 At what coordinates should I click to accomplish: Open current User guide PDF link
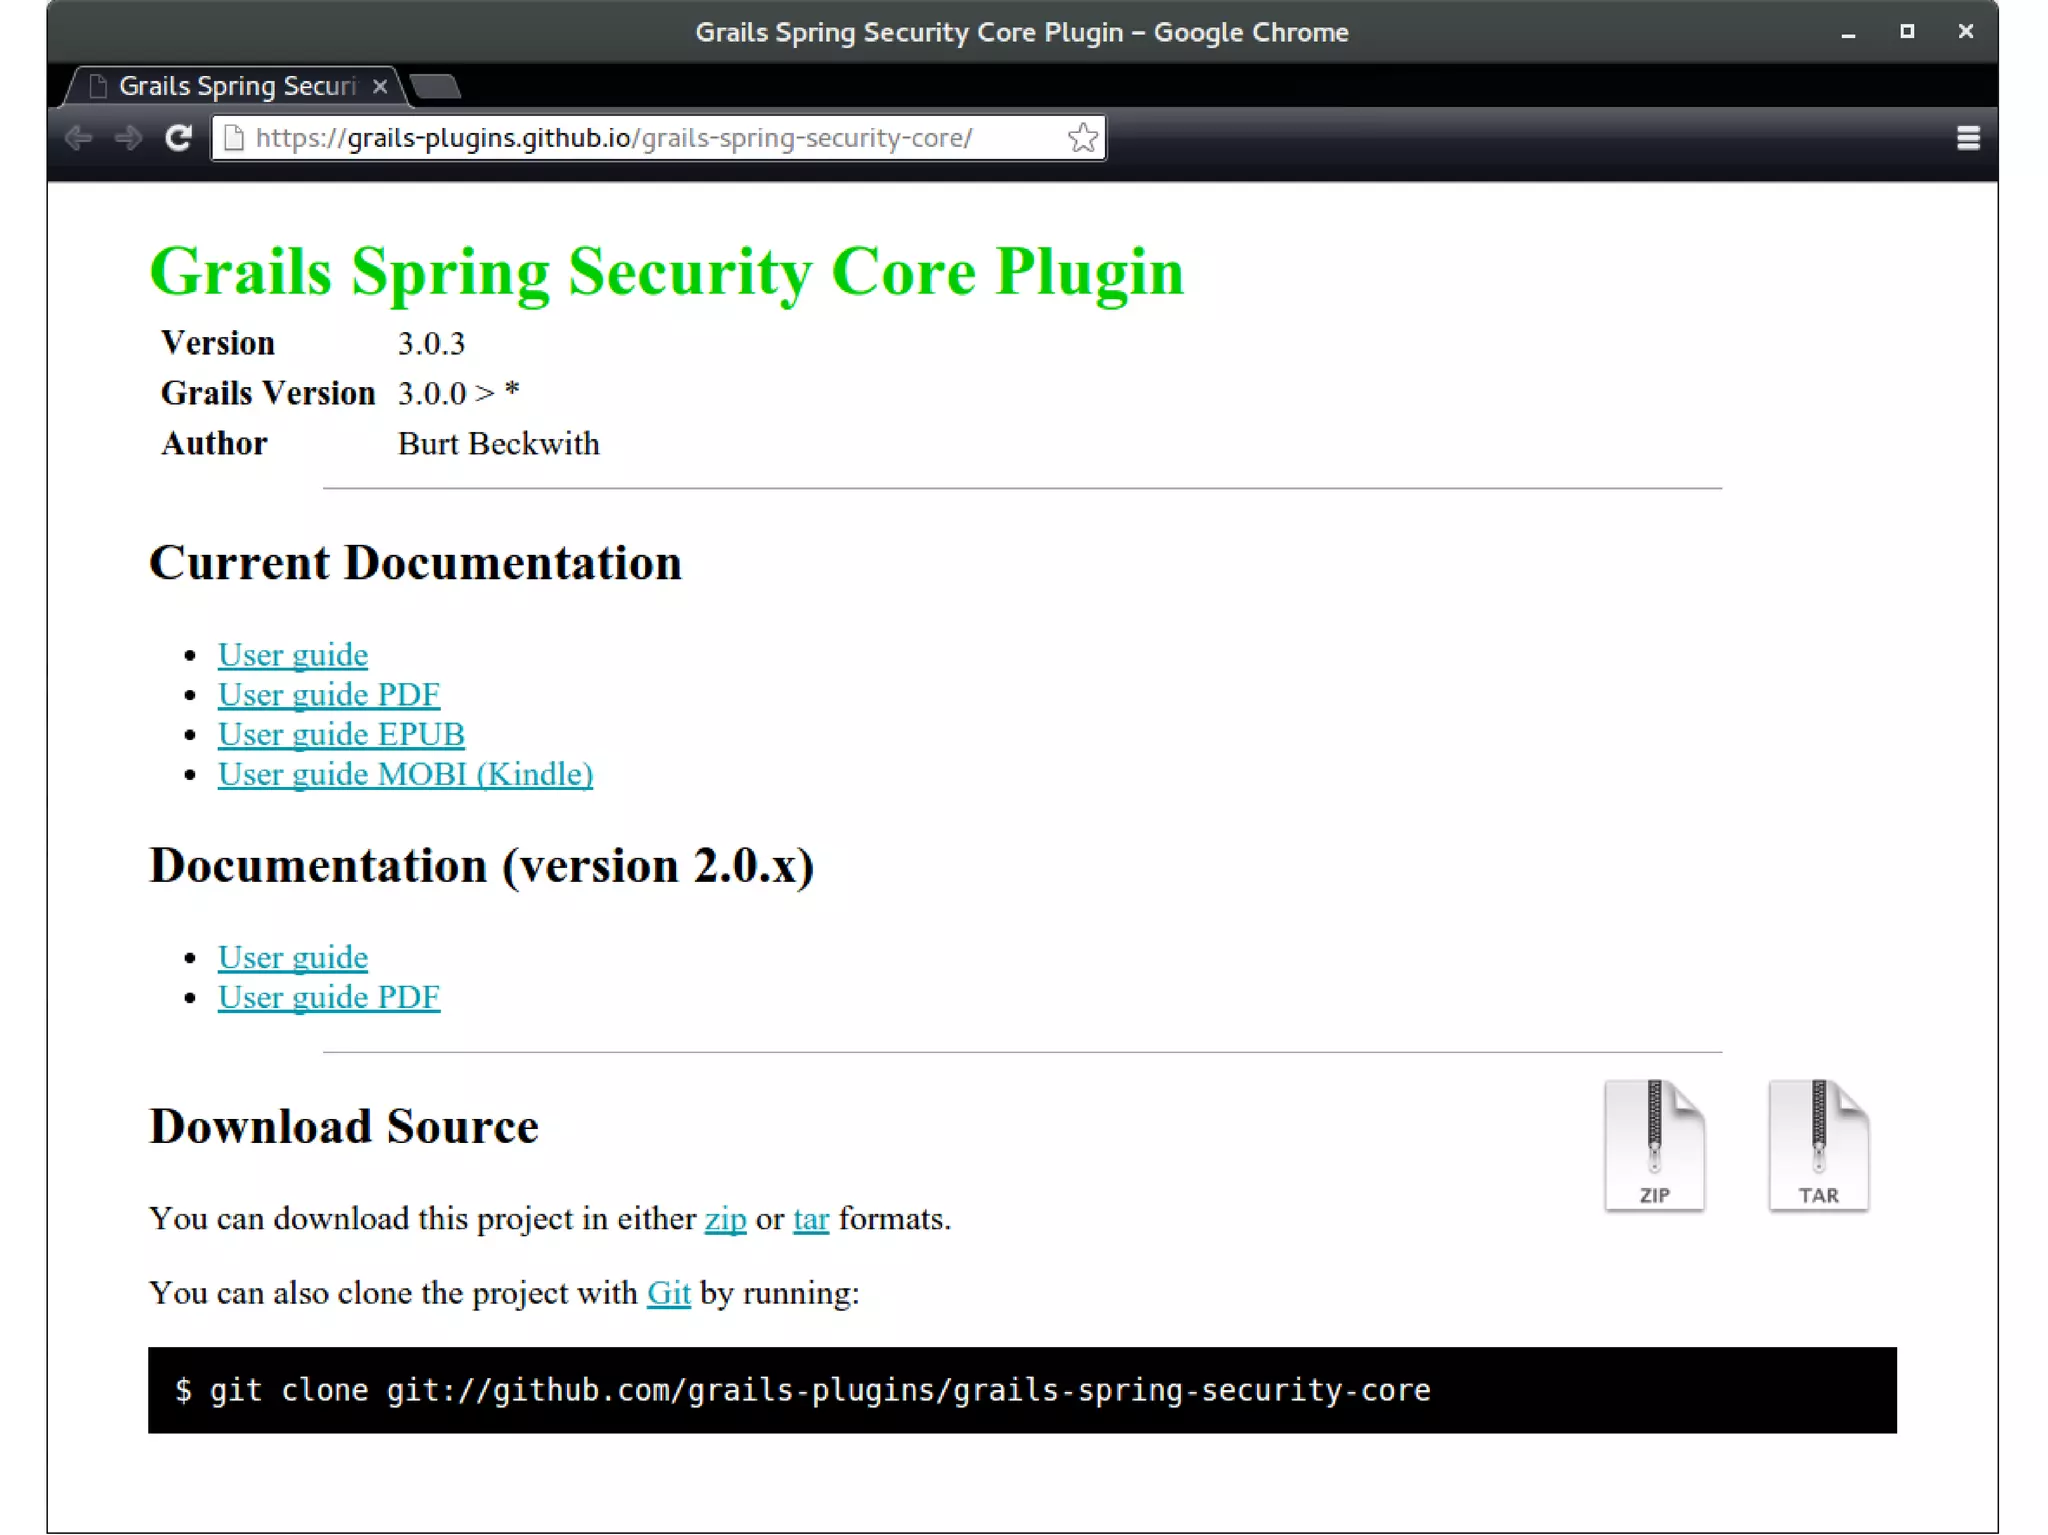[328, 695]
